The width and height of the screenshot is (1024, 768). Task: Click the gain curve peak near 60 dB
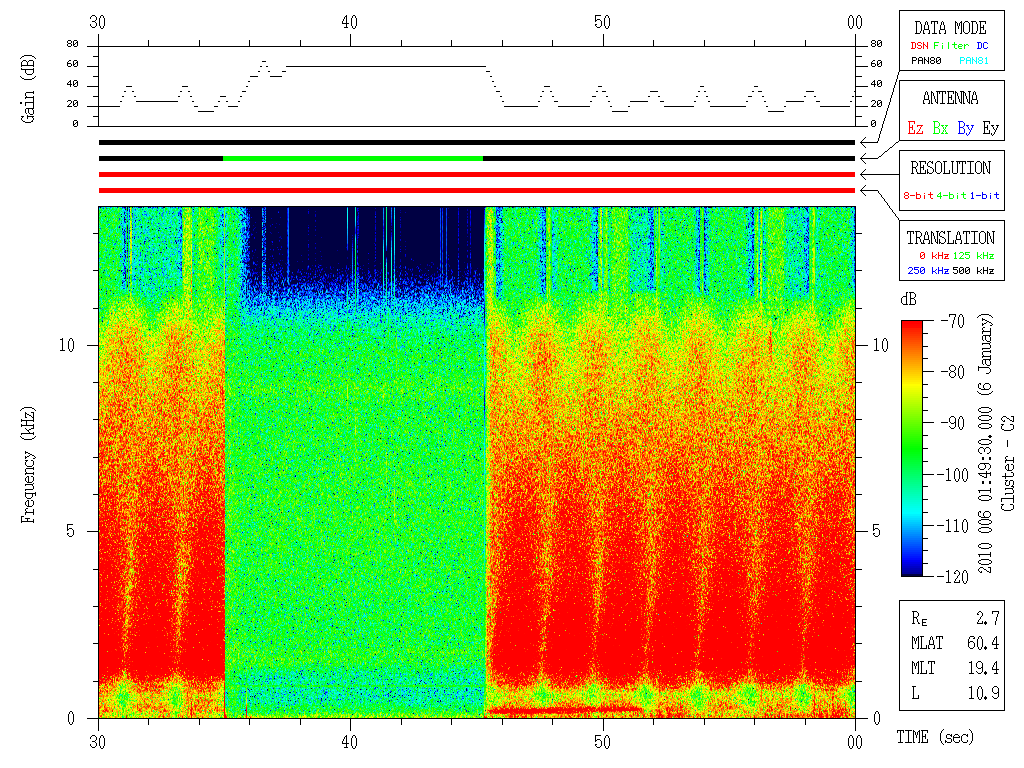point(264,62)
